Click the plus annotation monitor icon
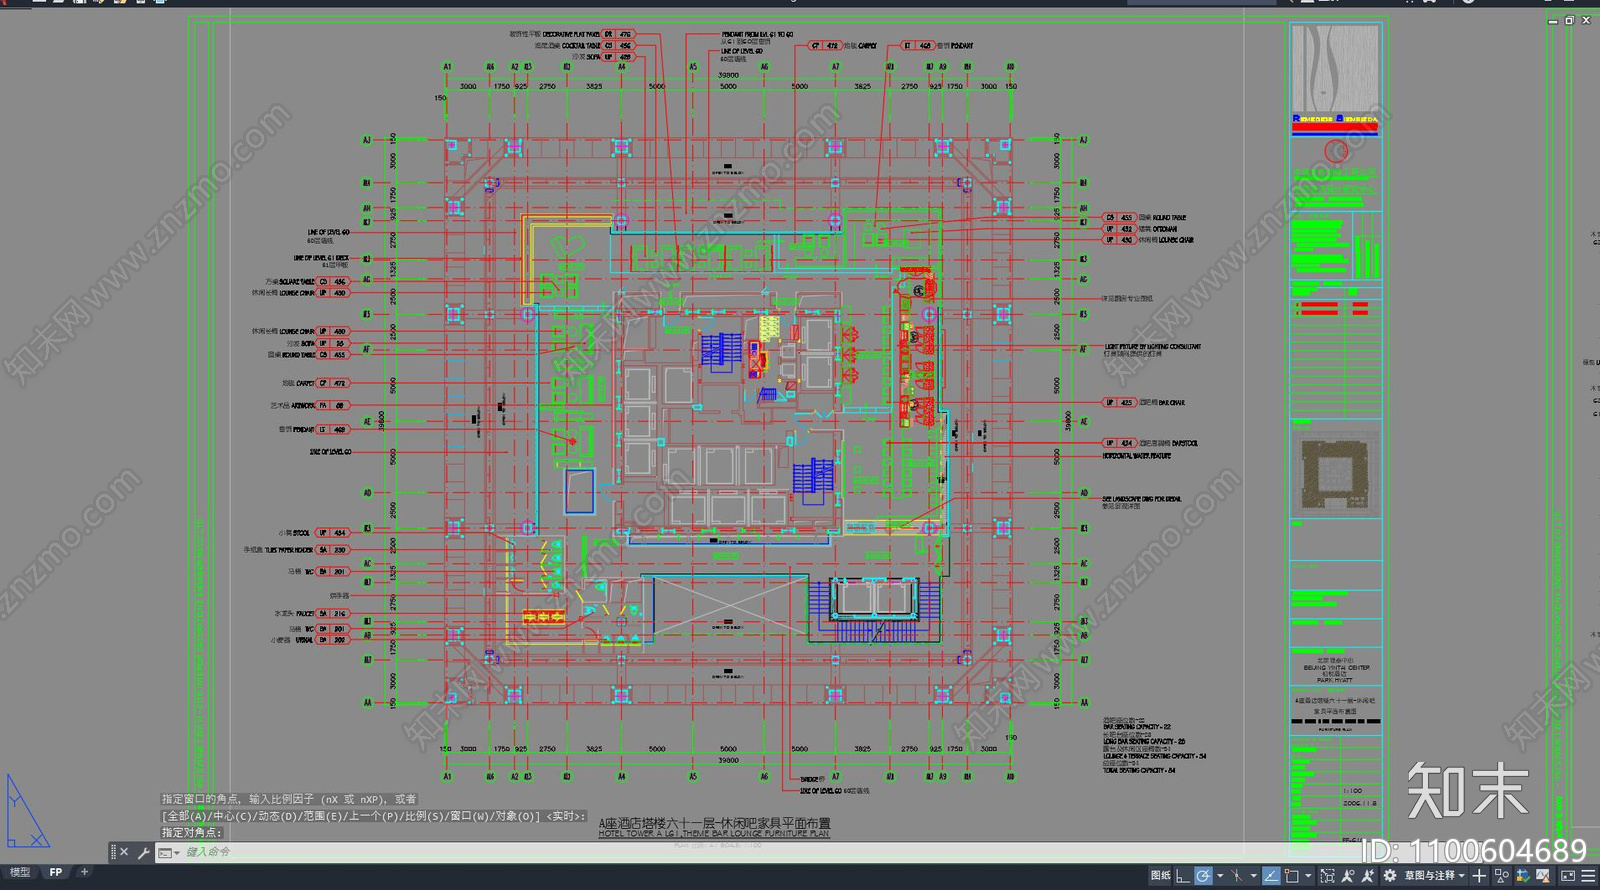Viewport: 1600px width, 890px height. [x=1479, y=876]
